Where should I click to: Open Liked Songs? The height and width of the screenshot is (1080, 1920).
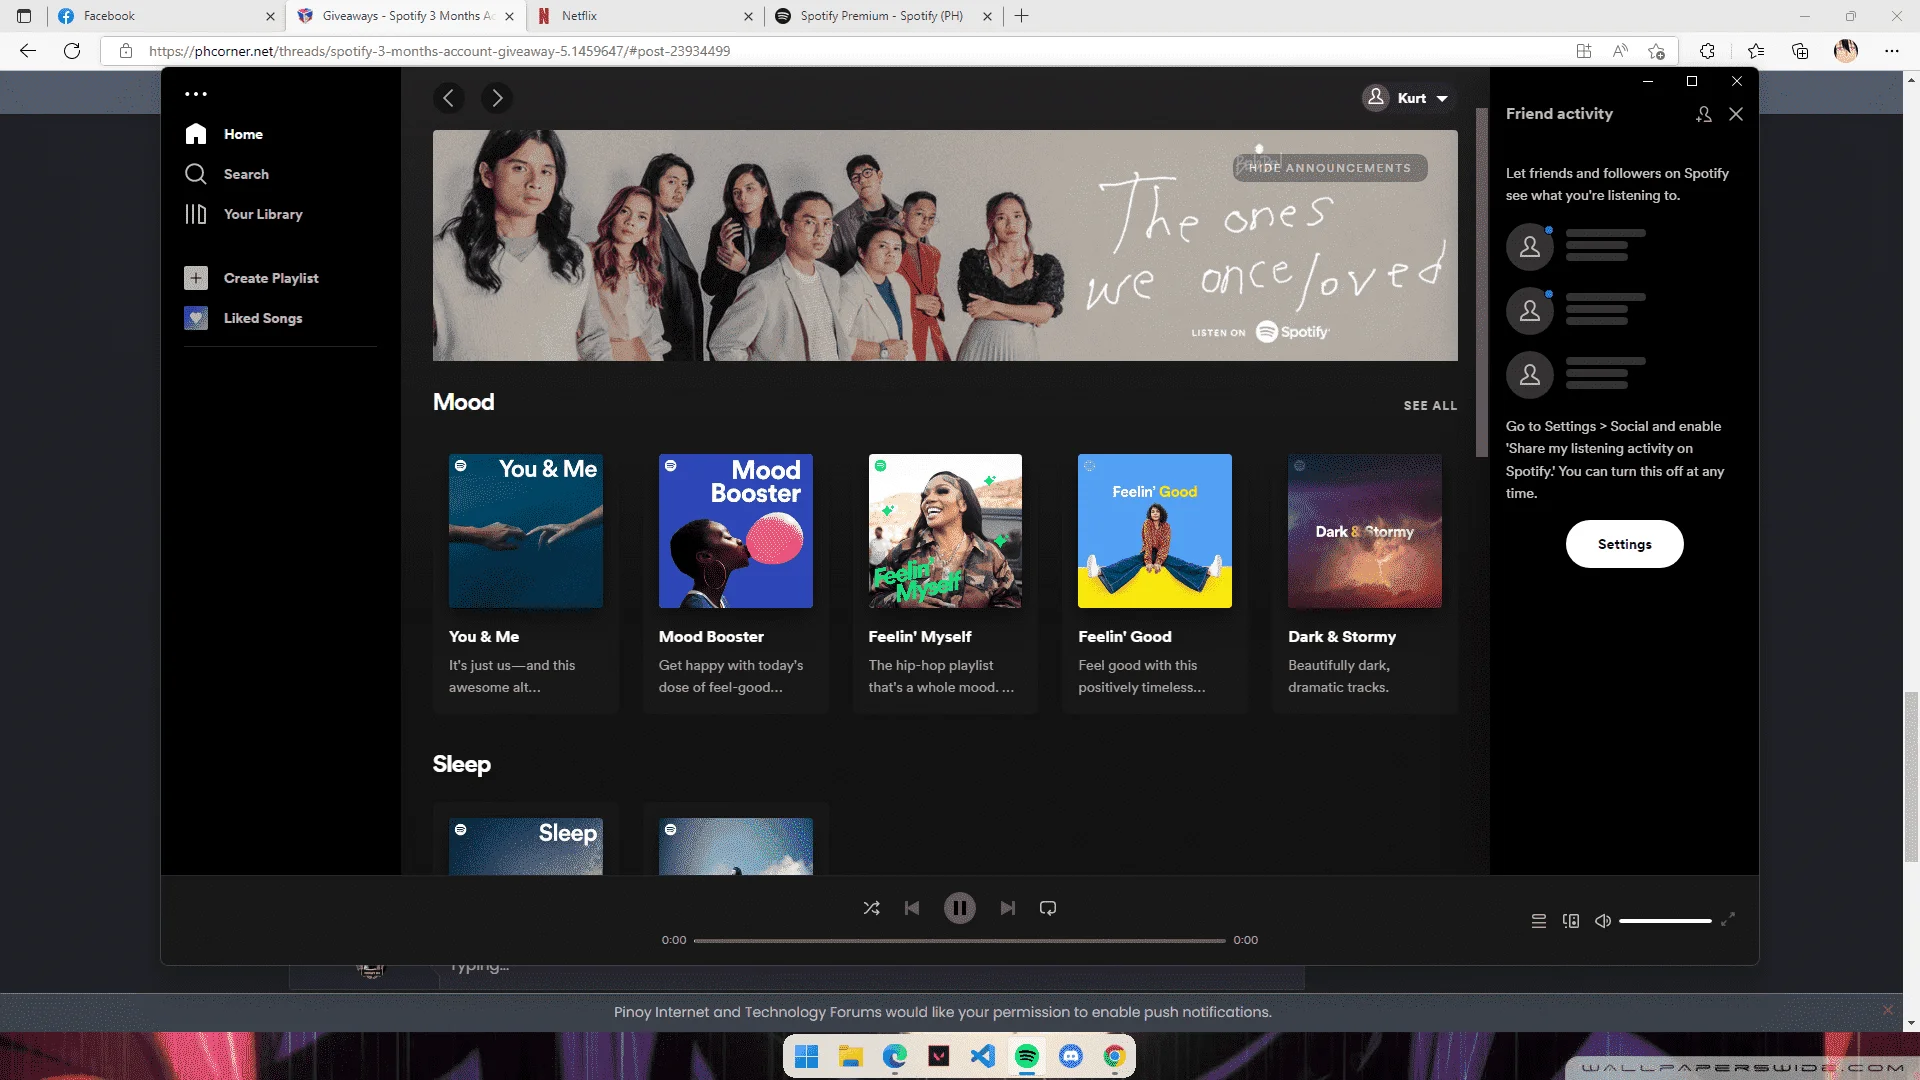[x=244, y=318]
